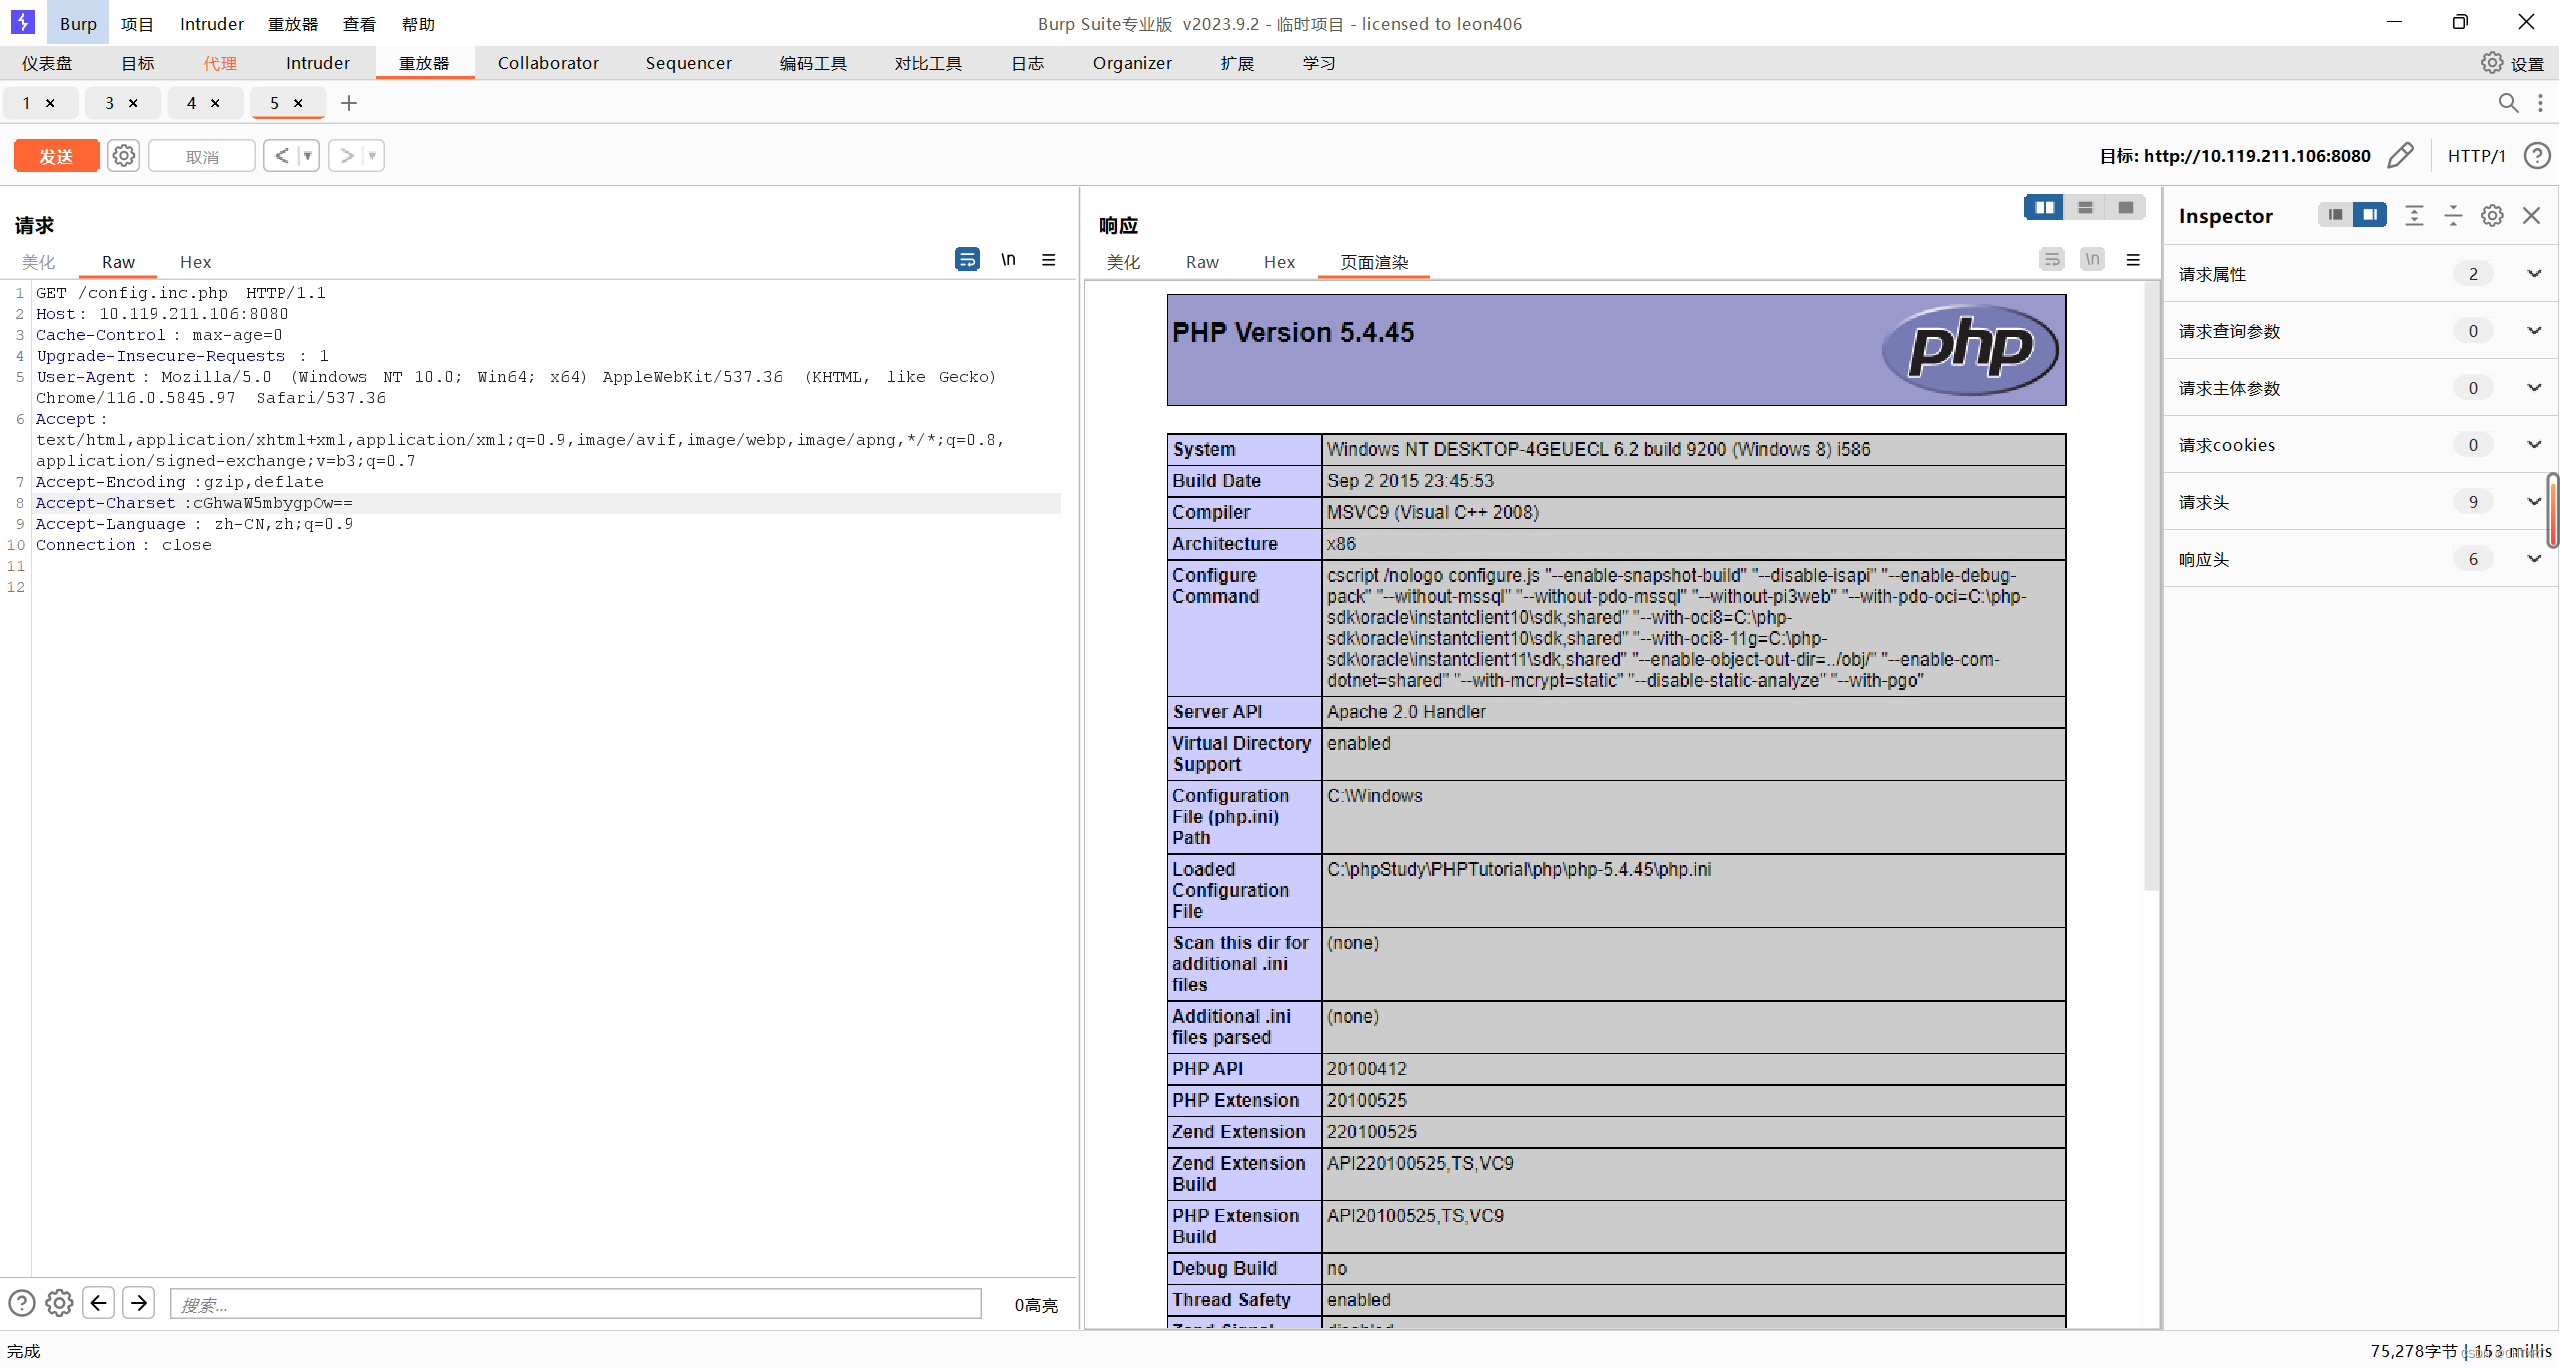The height and width of the screenshot is (1368, 2560).
Task: Click the 发送 send button
Action: pyautogui.click(x=56, y=156)
